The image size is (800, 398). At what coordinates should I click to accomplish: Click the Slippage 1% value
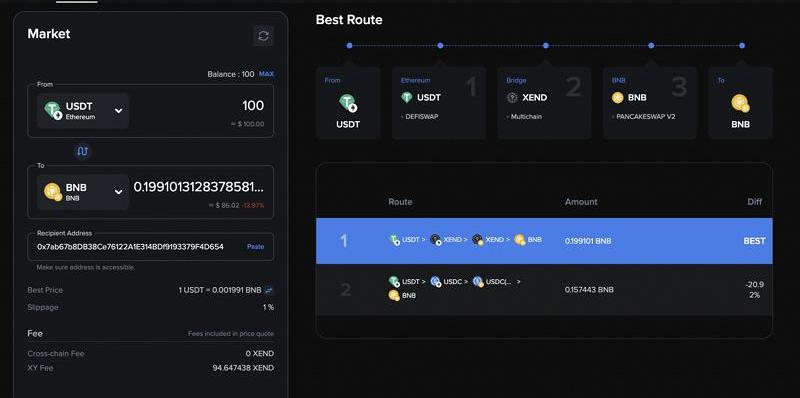(x=269, y=307)
